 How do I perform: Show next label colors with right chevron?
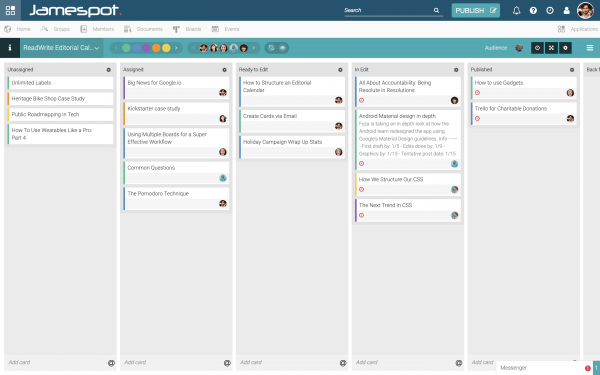point(176,48)
